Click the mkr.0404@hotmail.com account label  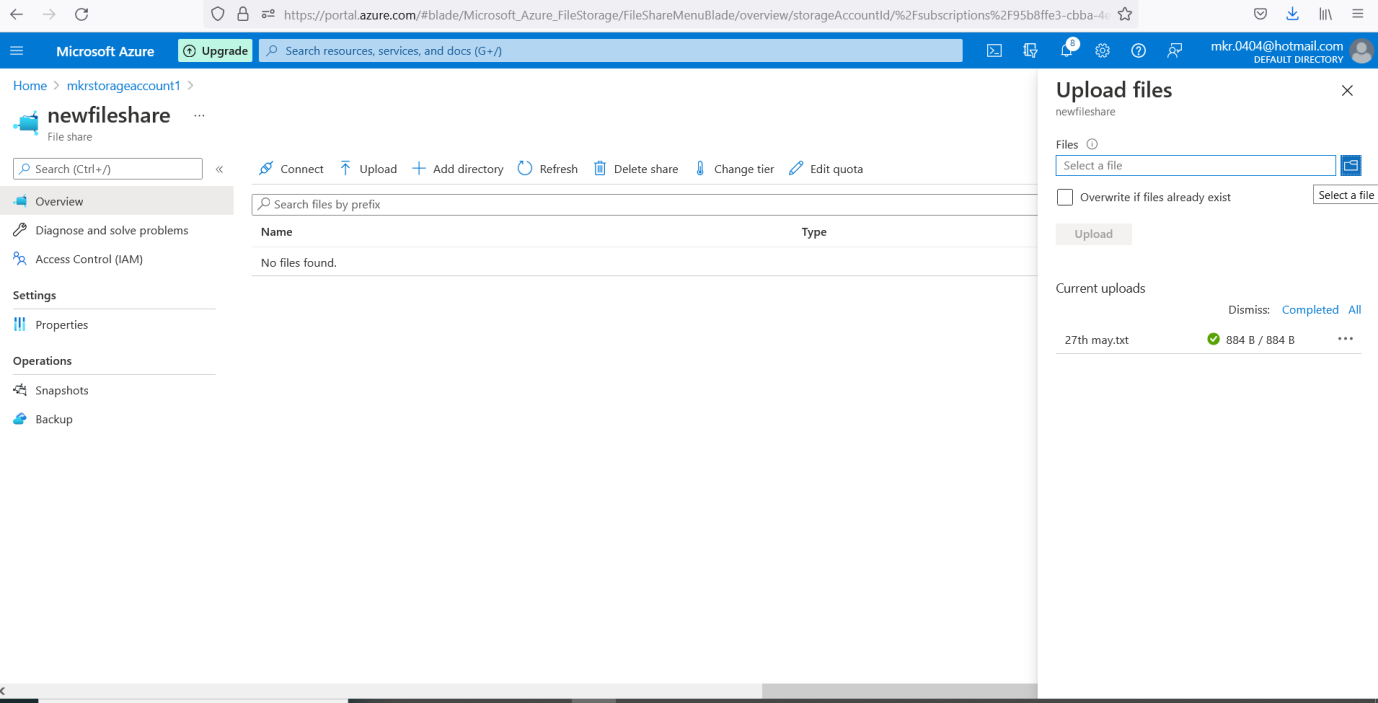(1277, 46)
